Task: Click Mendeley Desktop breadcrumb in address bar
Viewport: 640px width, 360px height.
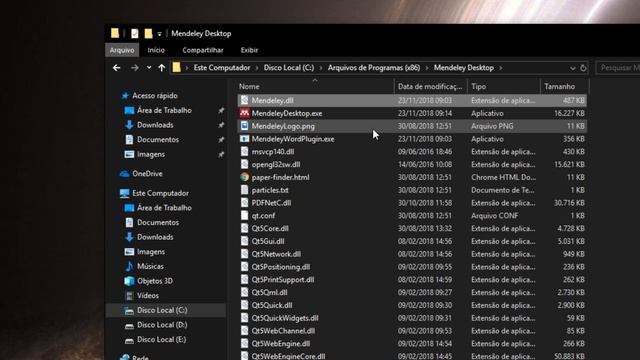Action: coord(464,68)
